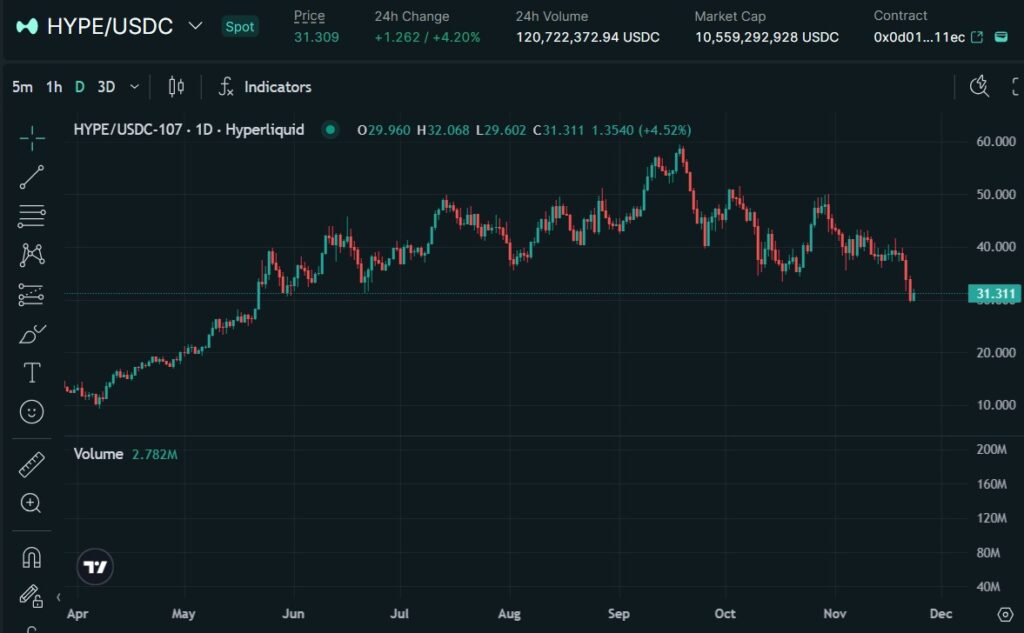
Task: Switch to the 5m timeframe
Action: pos(22,87)
